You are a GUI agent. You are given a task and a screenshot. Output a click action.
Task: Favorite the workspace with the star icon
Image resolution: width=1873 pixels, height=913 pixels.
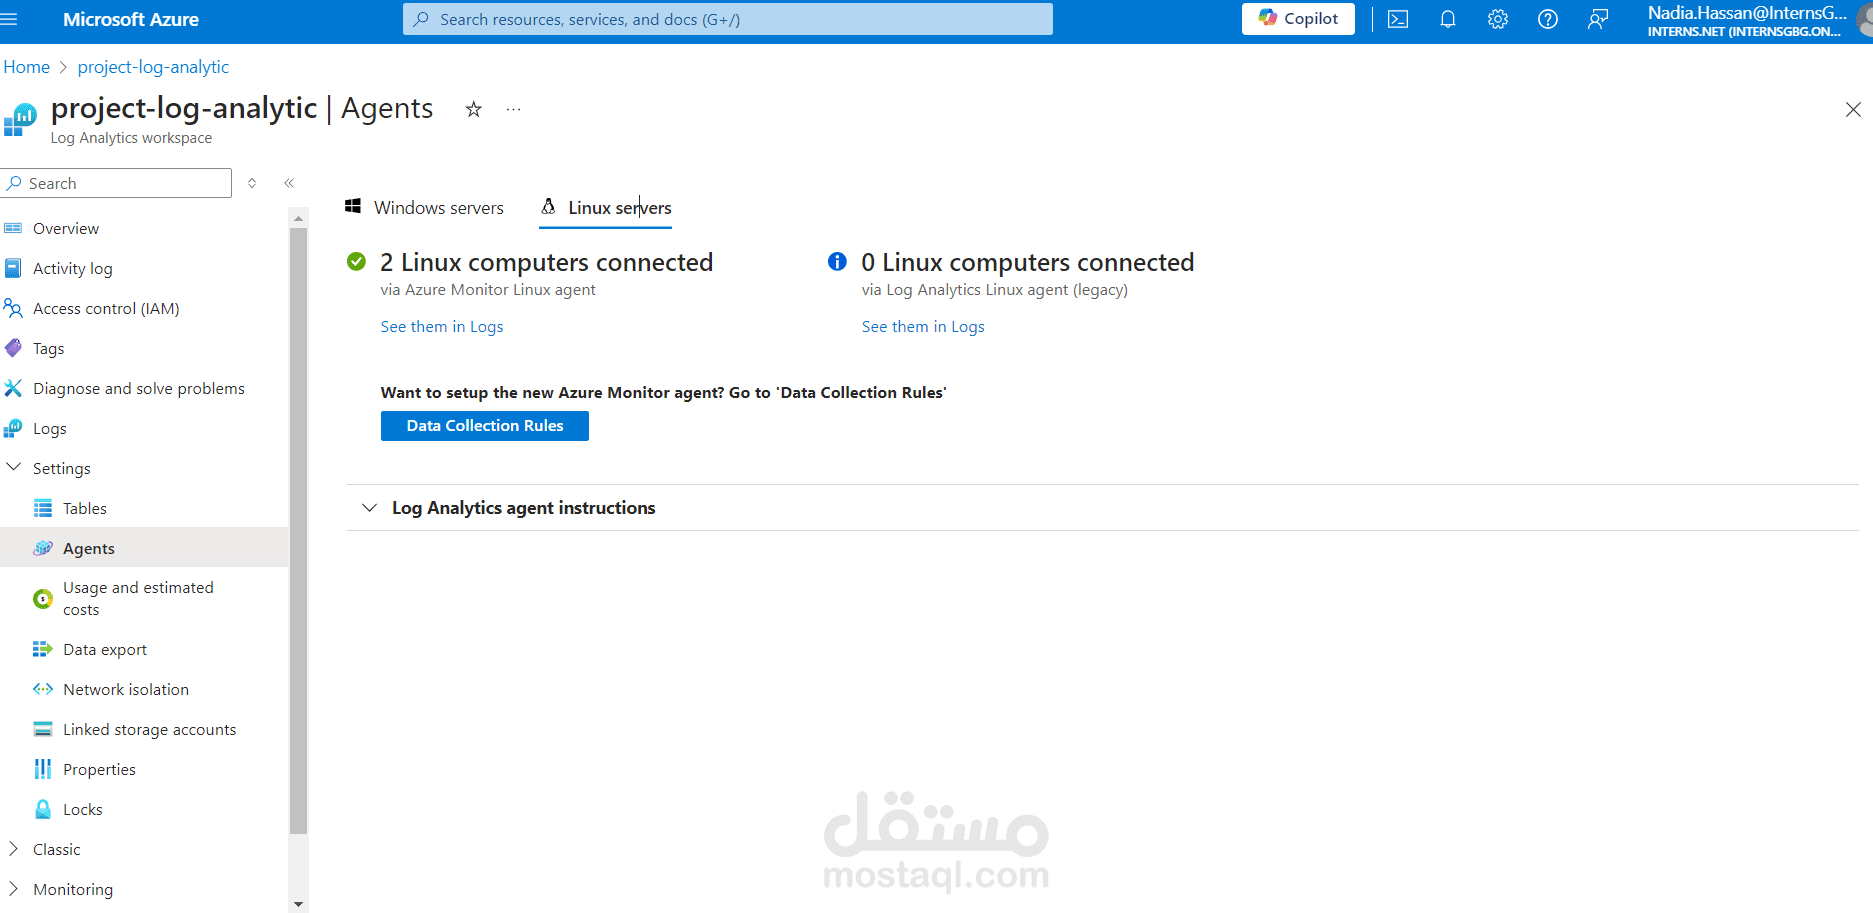click(x=474, y=109)
